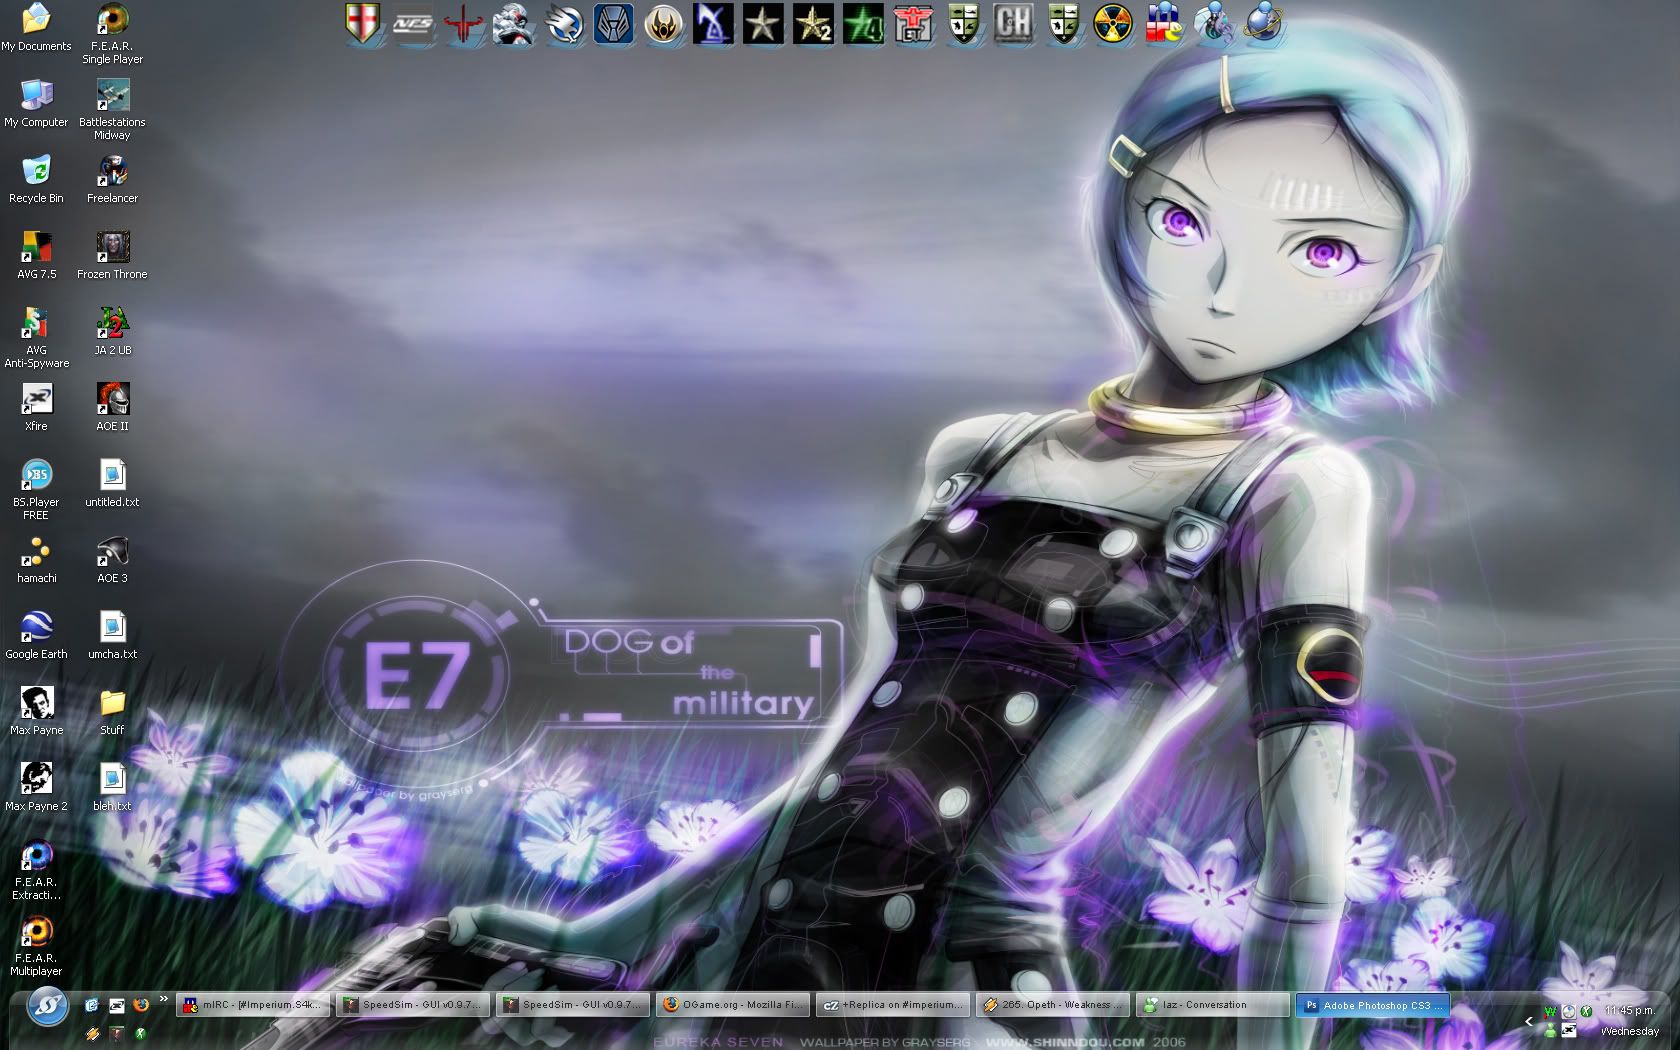Switch to the Opeth - Weakness player window
The width and height of the screenshot is (1680, 1050).
(x=1053, y=1005)
